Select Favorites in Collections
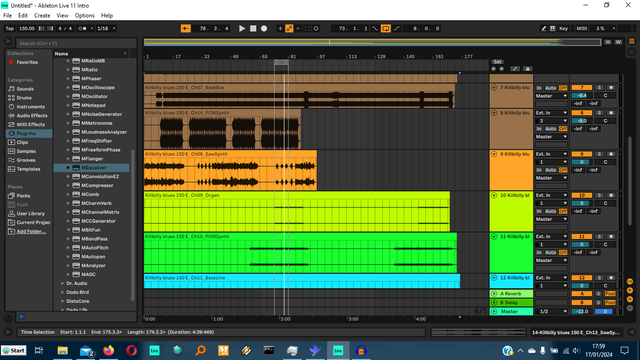The width and height of the screenshot is (640, 360). (27, 62)
